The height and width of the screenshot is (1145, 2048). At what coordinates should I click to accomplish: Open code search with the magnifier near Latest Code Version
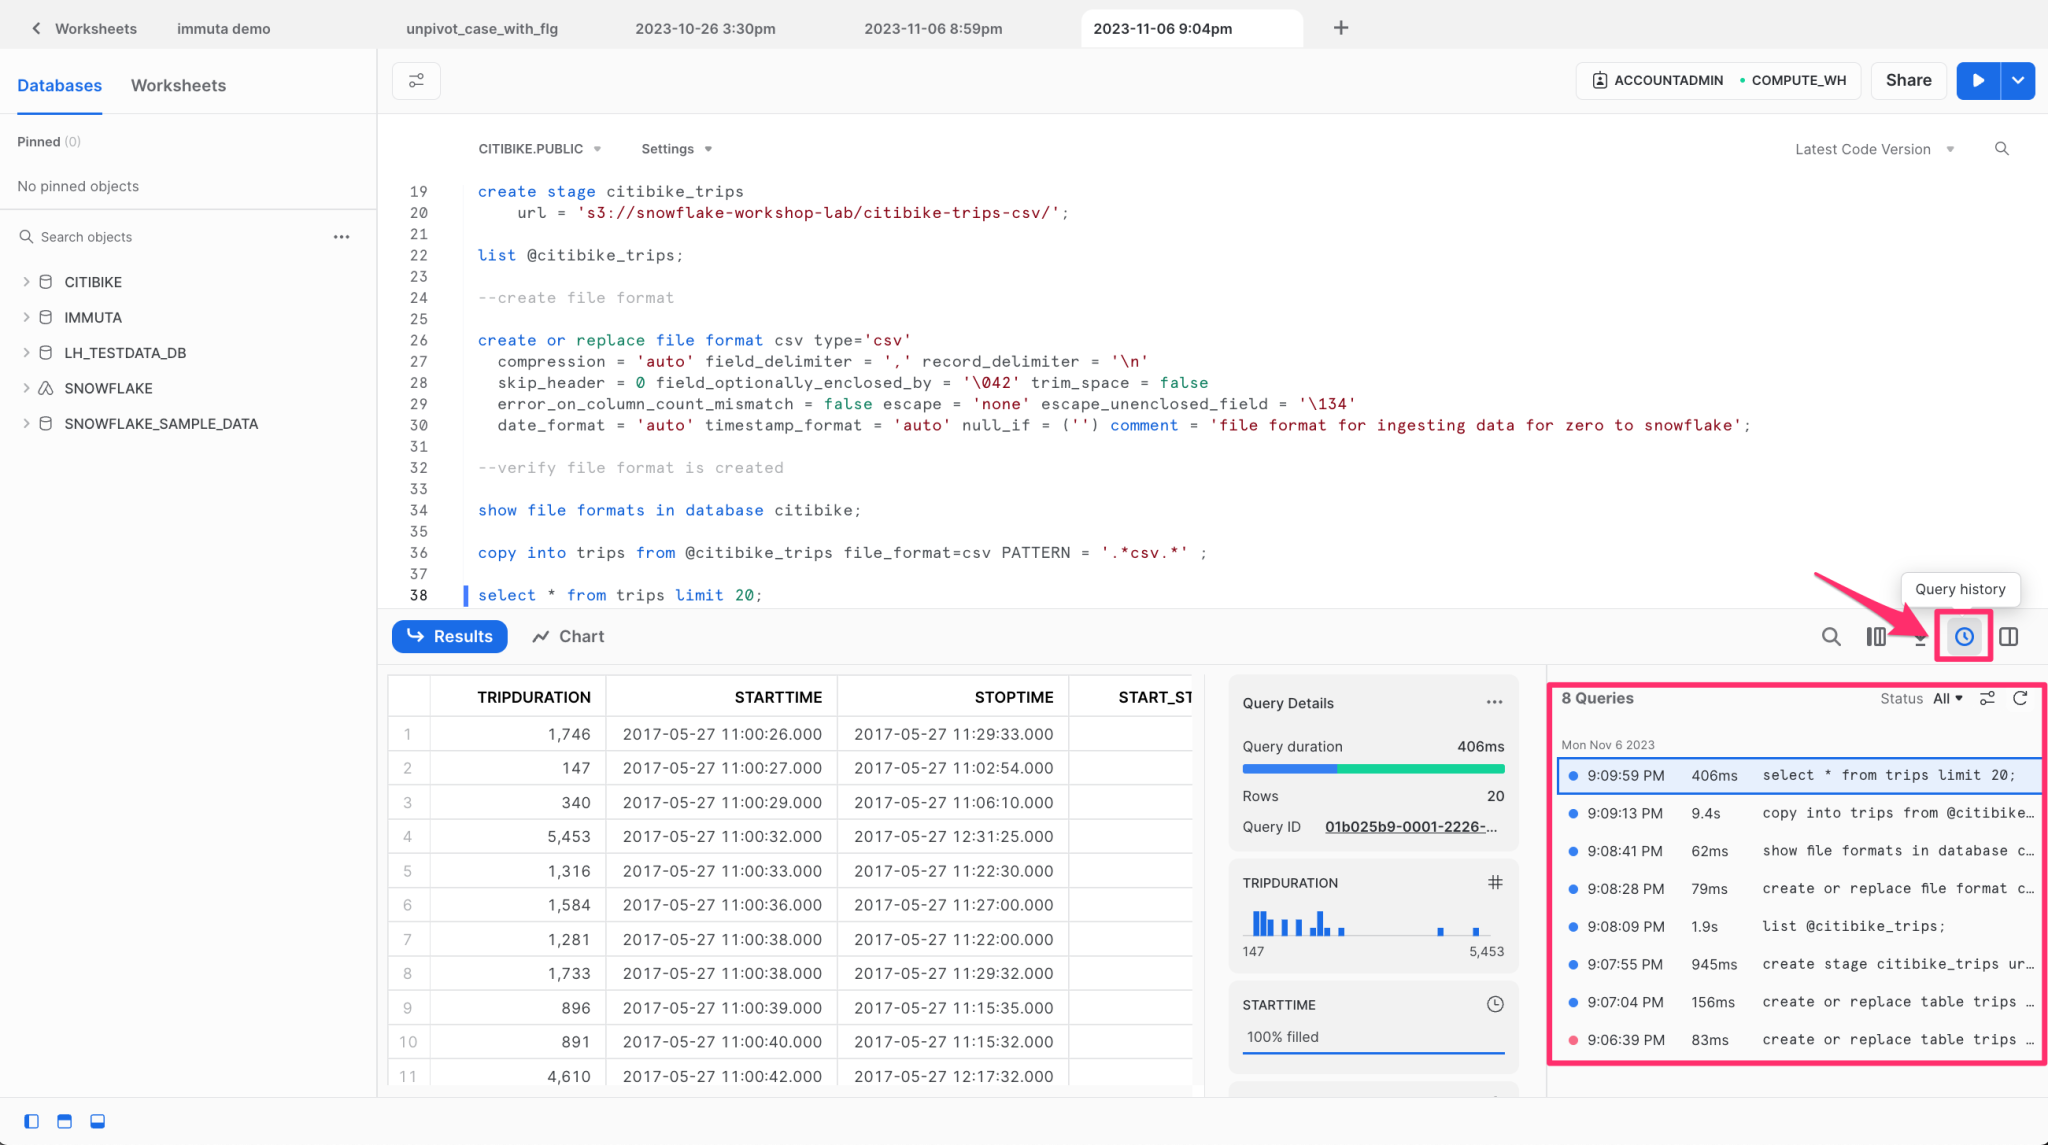click(x=2001, y=148)
